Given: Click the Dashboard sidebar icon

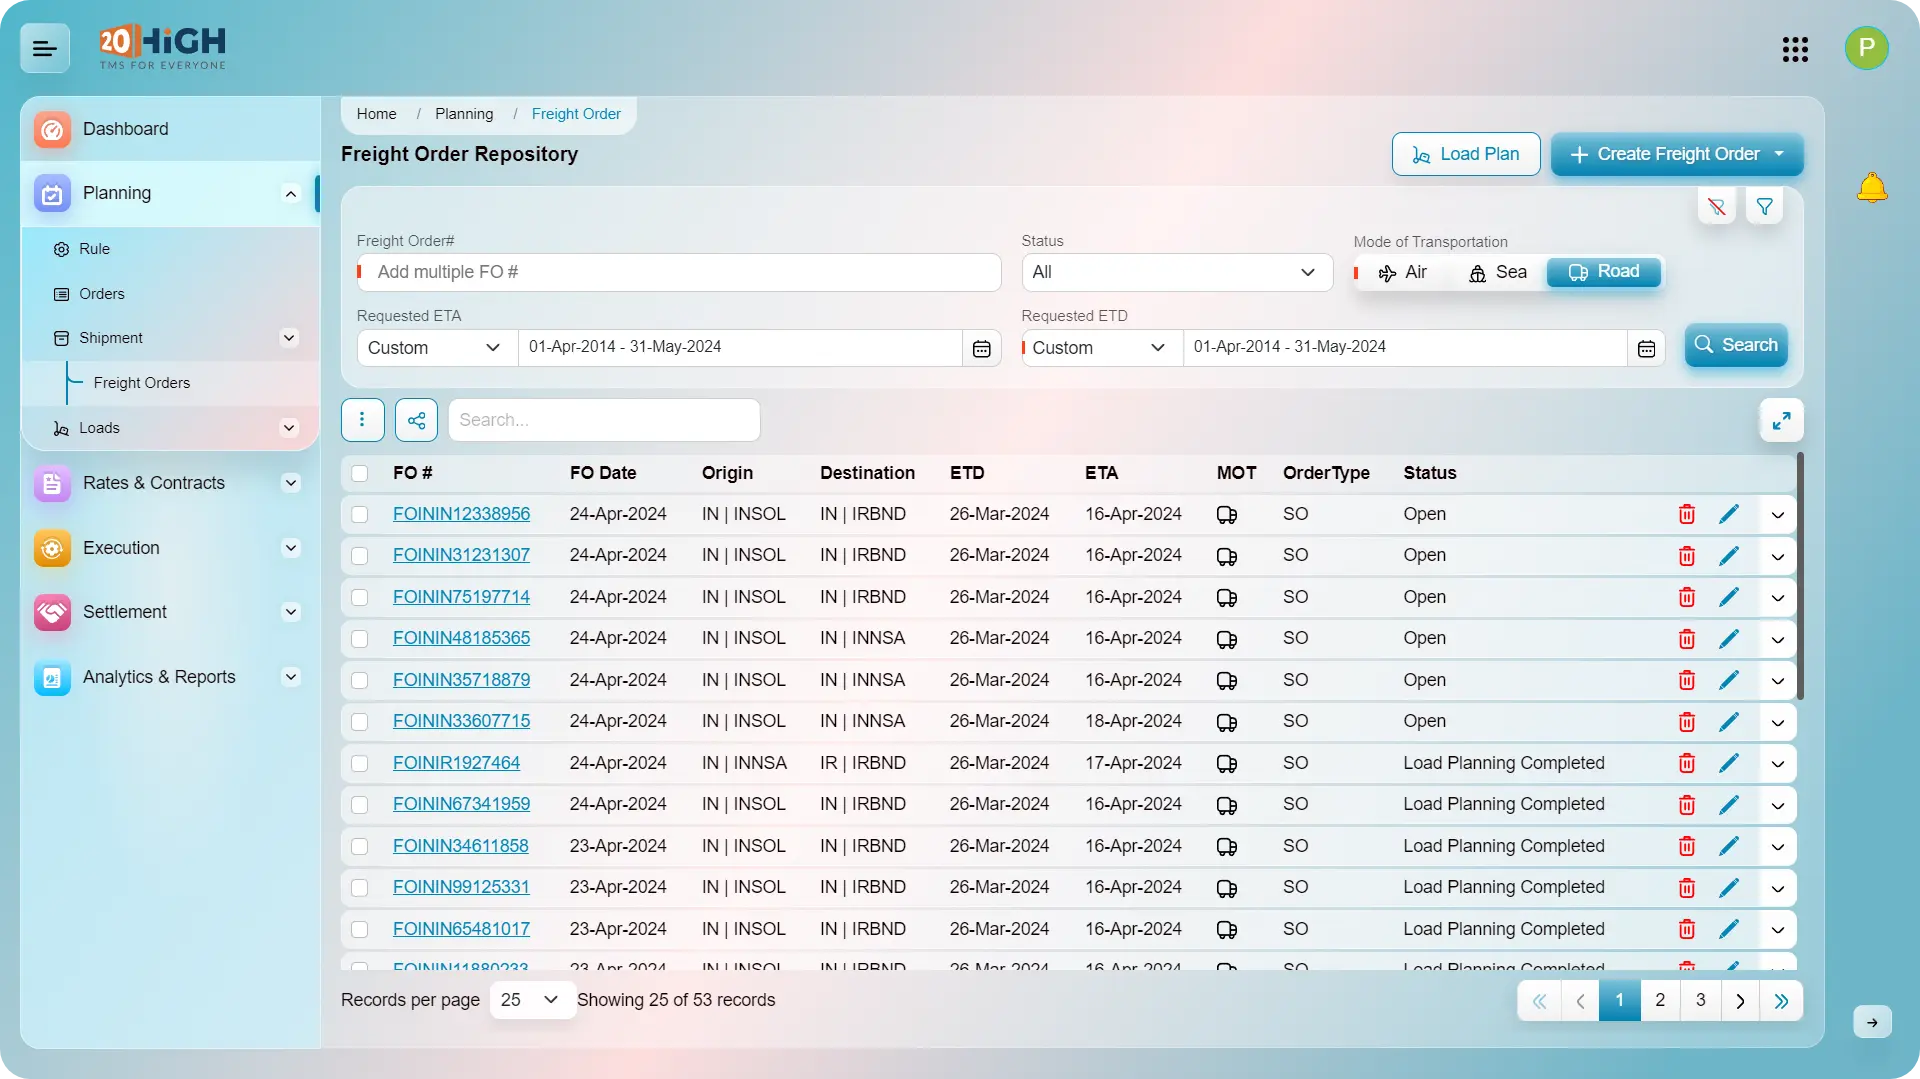Looking at the screenshot, I should click(52, 130).
